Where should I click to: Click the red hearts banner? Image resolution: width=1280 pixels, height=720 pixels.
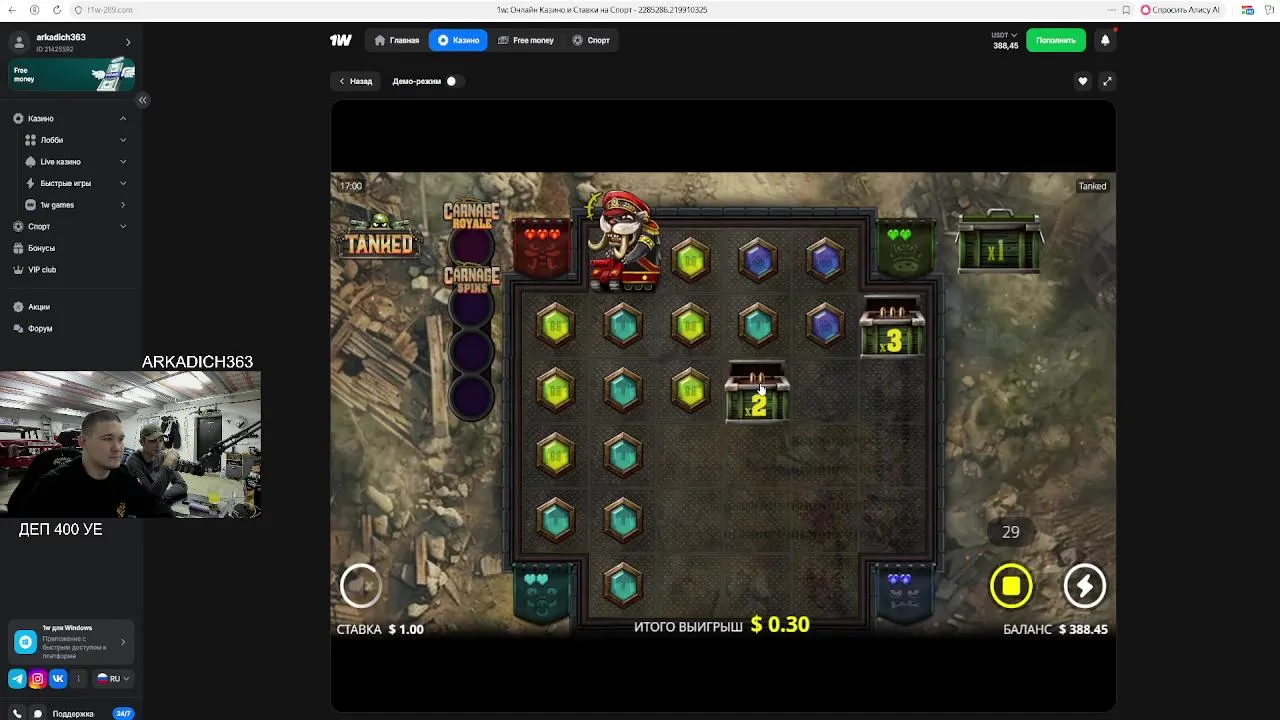pyautogui.click(x=542, y=247)
